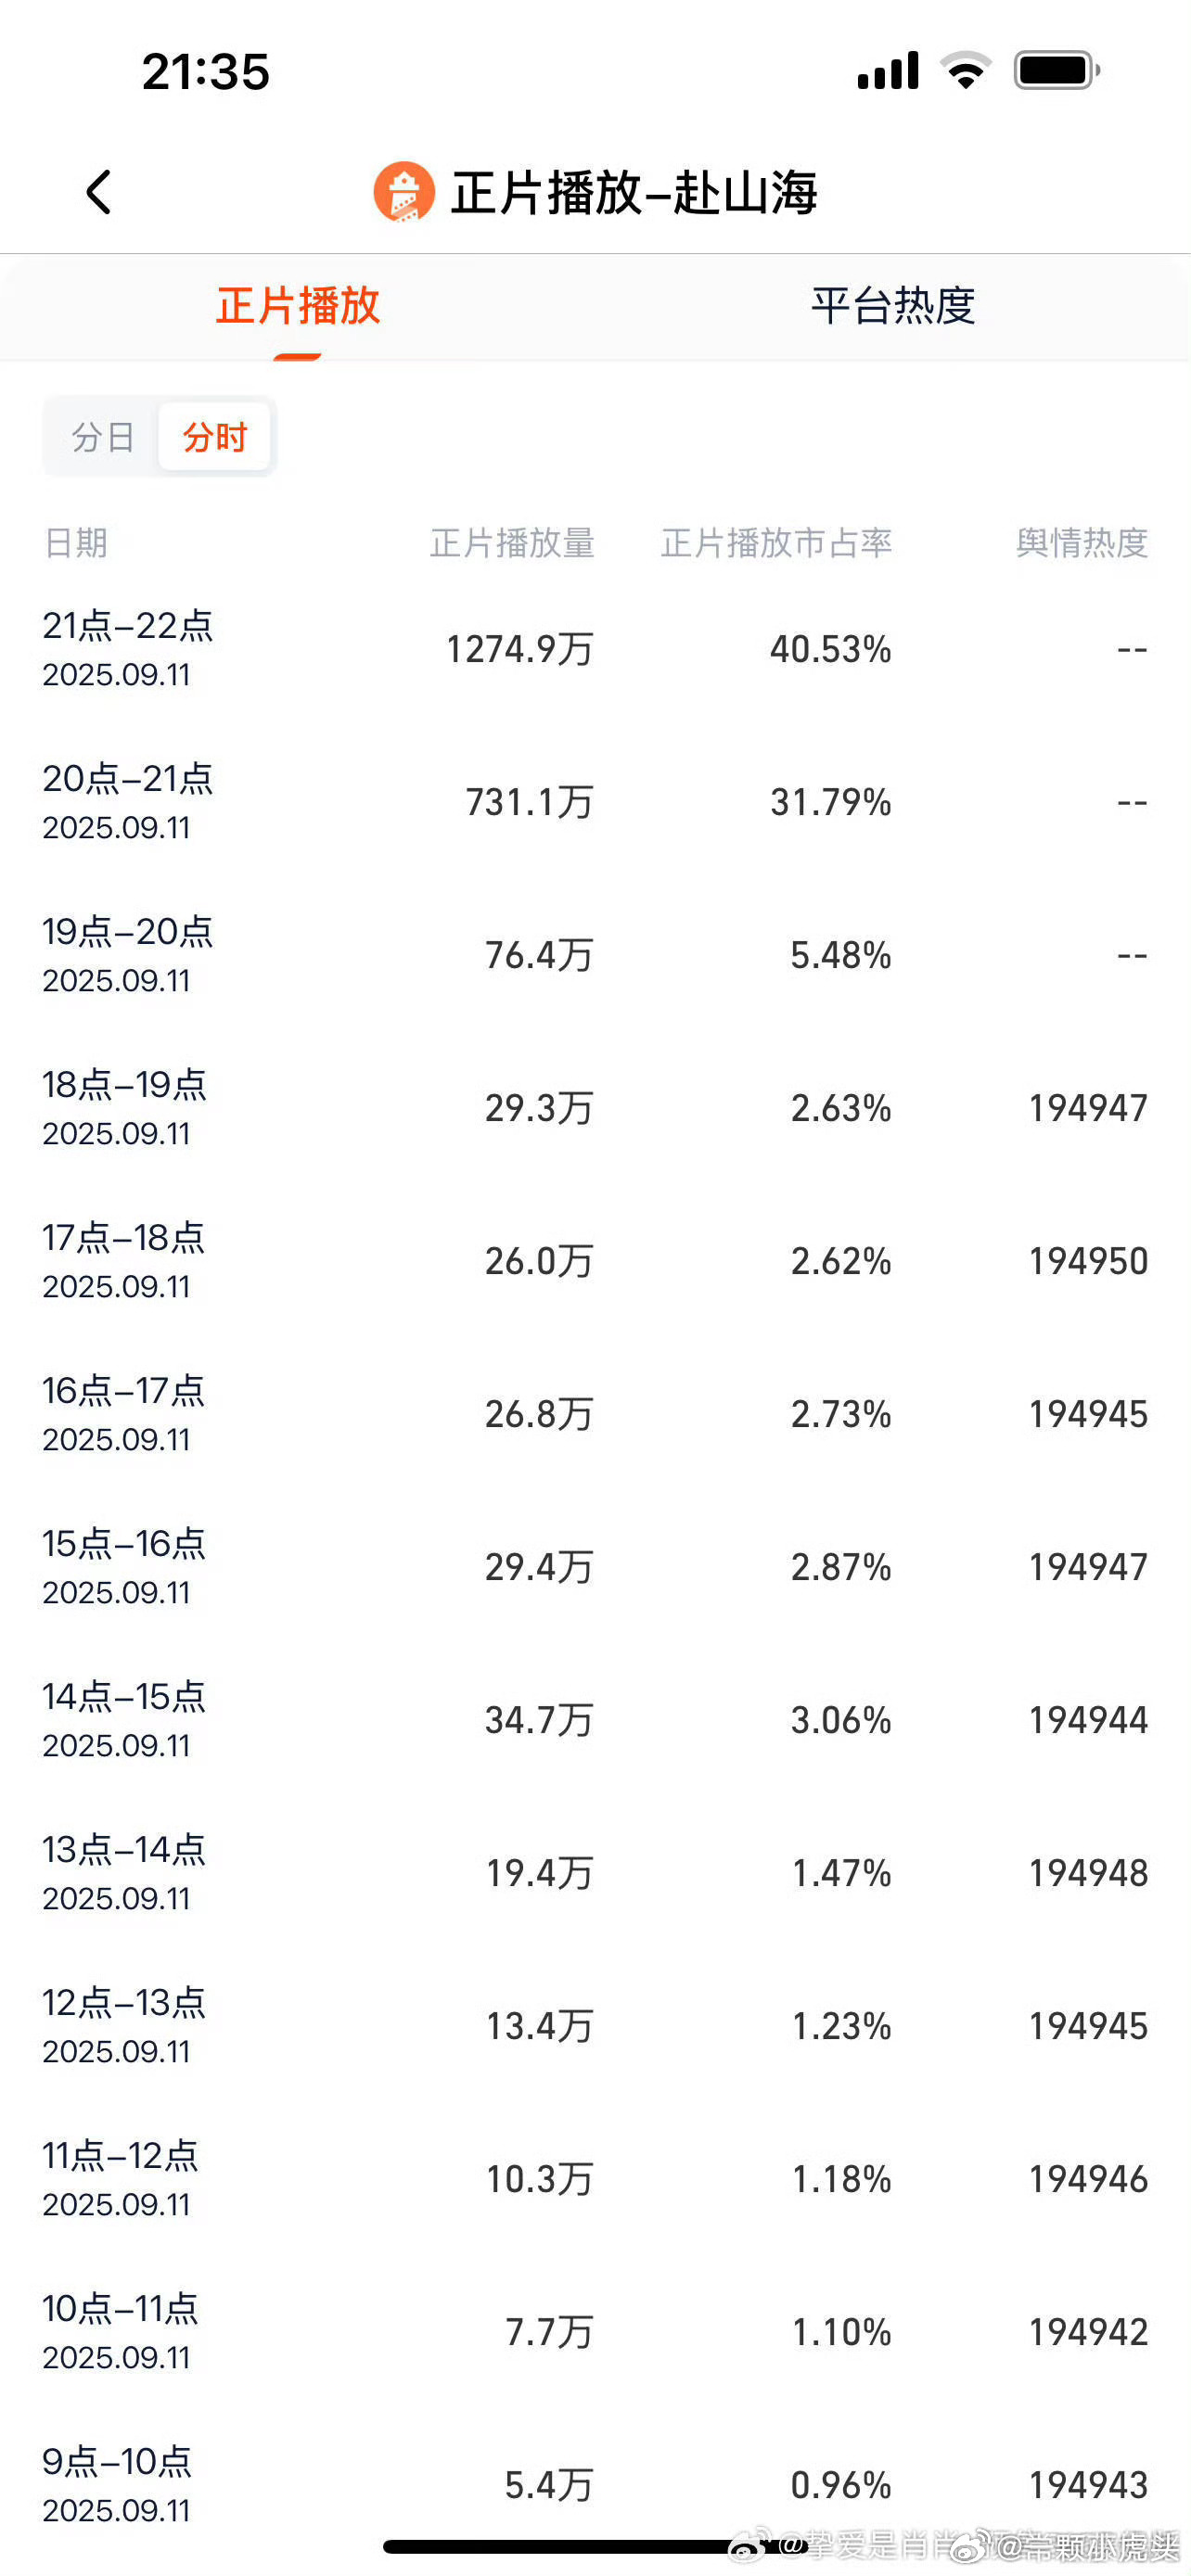The image size is (1191, 2576).
Task: Select the 20点–21点 row with 731.1万
Action: point(595,802)
